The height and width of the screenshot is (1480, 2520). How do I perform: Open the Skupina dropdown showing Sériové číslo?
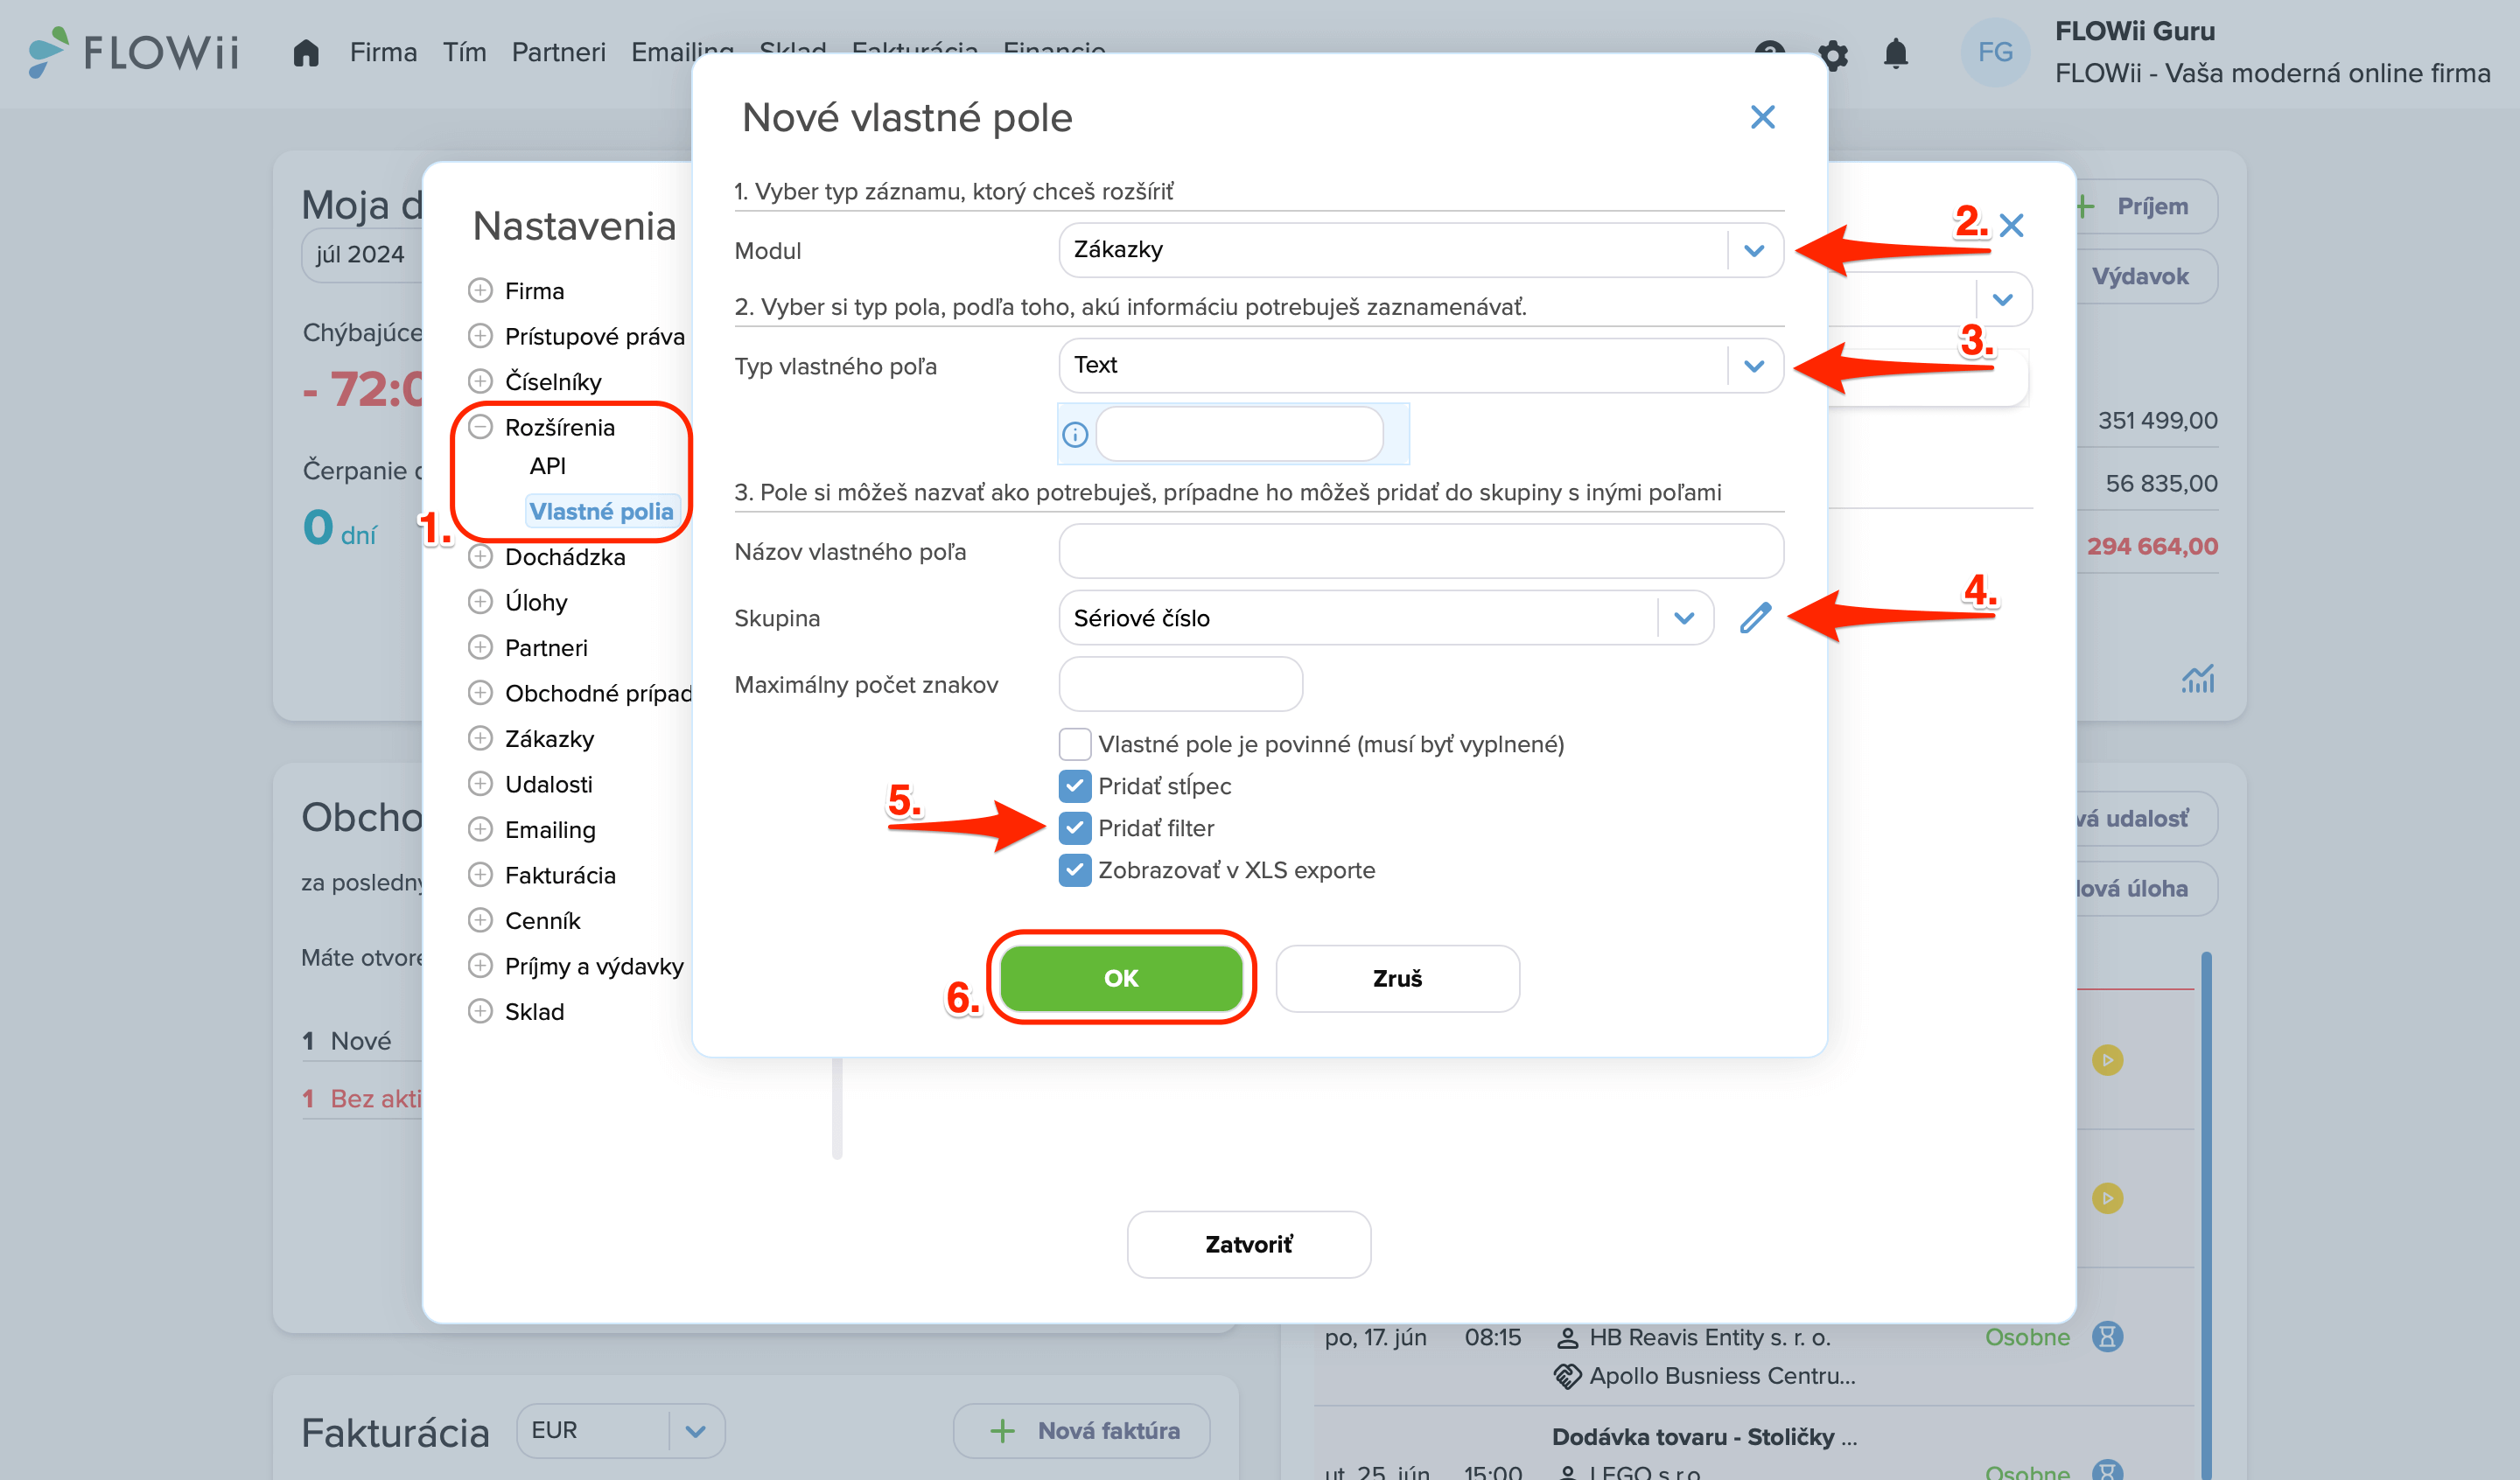[x=1386, y=618]
